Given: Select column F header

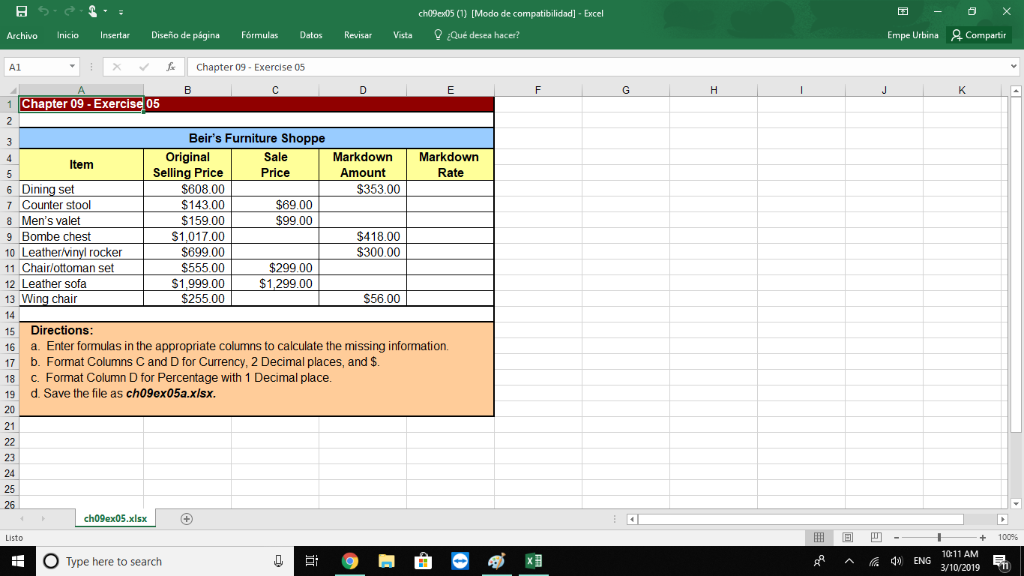Looking at the screenshot, I should tap(538, 90).
